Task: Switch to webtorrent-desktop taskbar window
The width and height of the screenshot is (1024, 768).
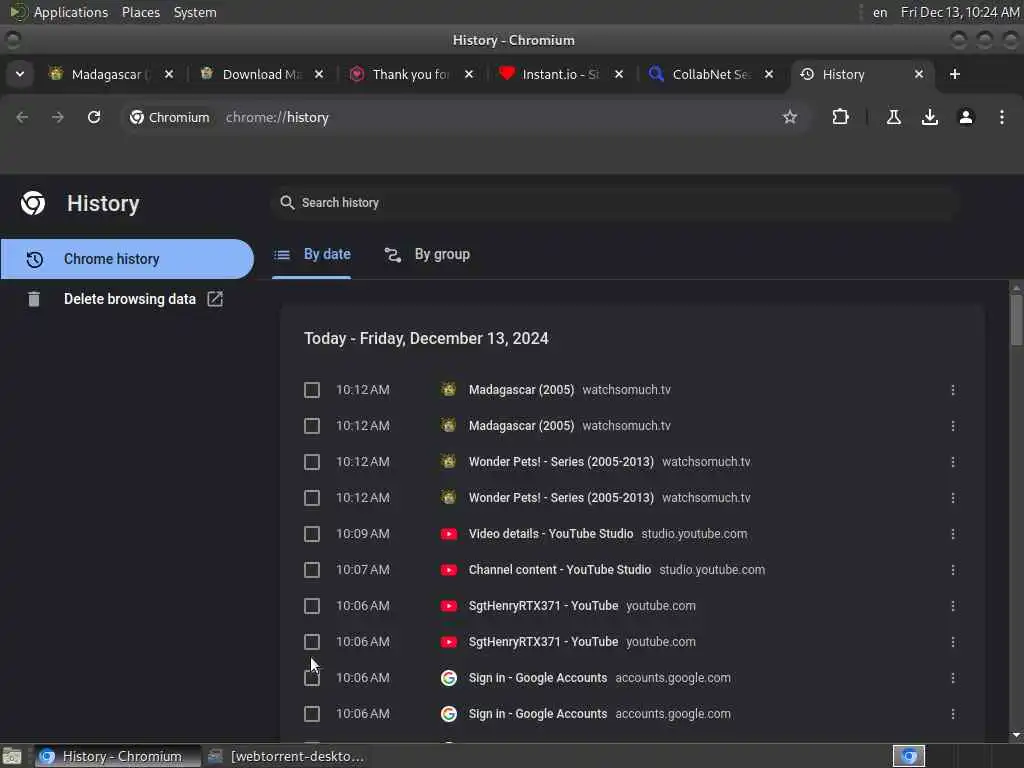Action: tap(287, 756)
